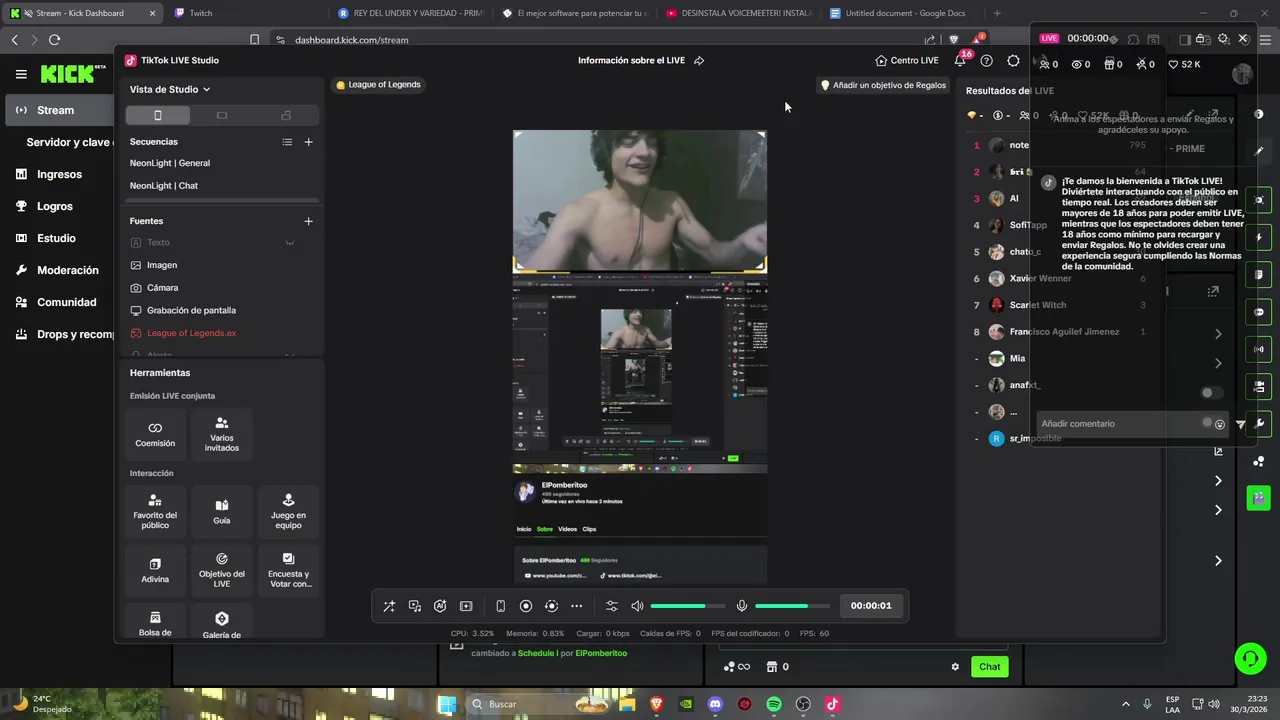
Task: Open TikTok LIVE Studio help icon
Action: point(987,60)
